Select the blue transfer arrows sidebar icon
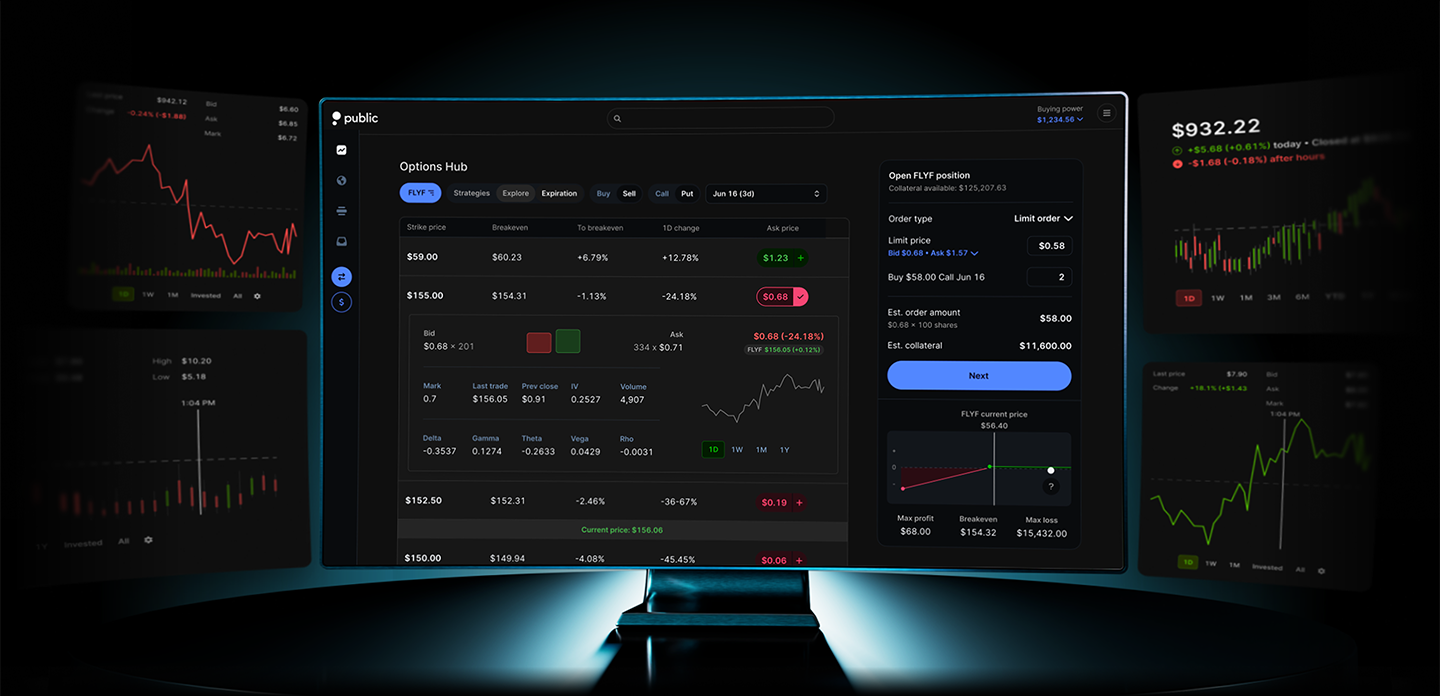 pos(342,276)
